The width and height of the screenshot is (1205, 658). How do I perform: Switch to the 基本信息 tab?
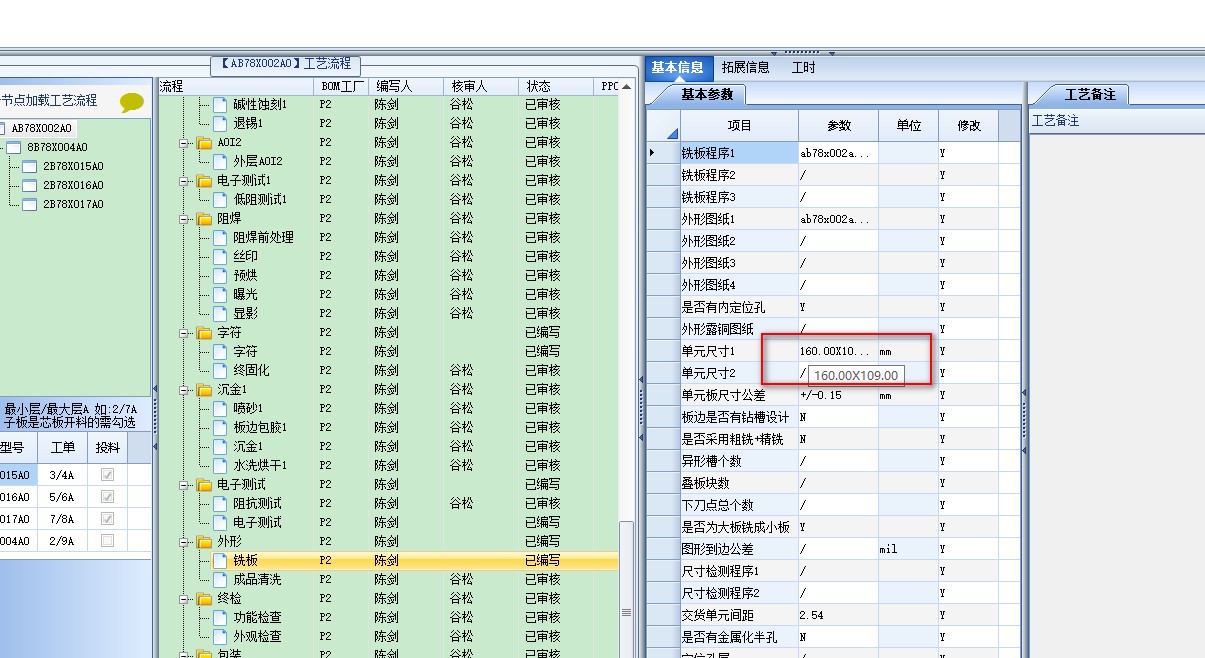677,68
